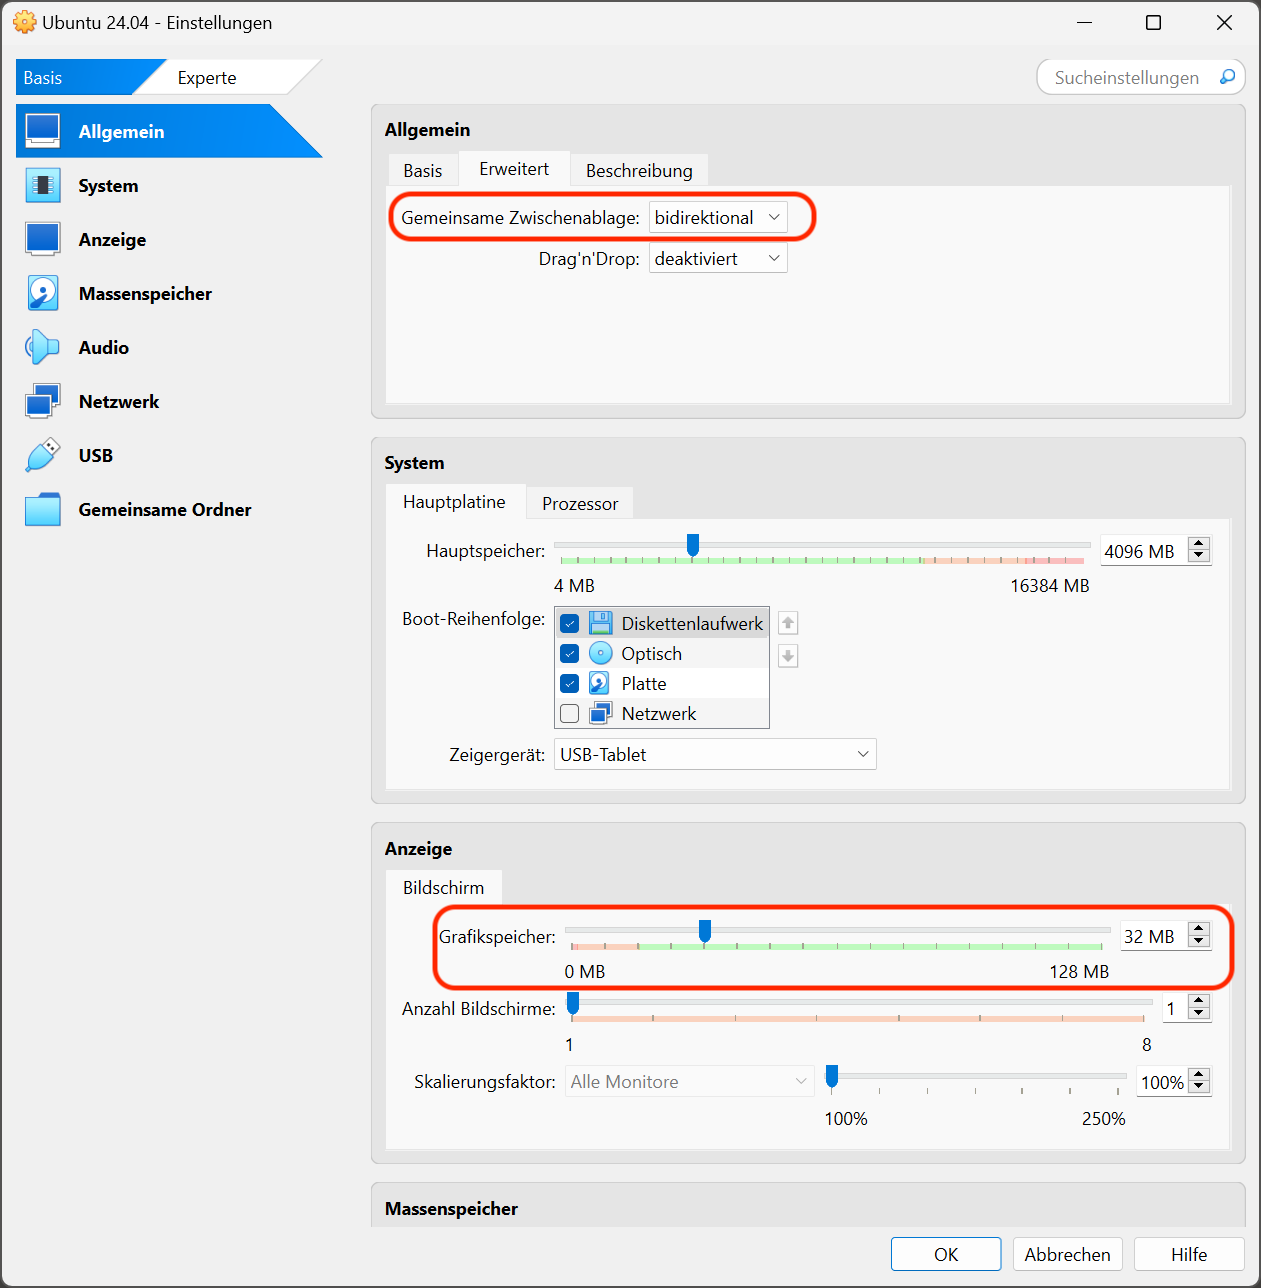
Task: Click the Allgemein monitor icon in sidebar
Action: point(43,131)
